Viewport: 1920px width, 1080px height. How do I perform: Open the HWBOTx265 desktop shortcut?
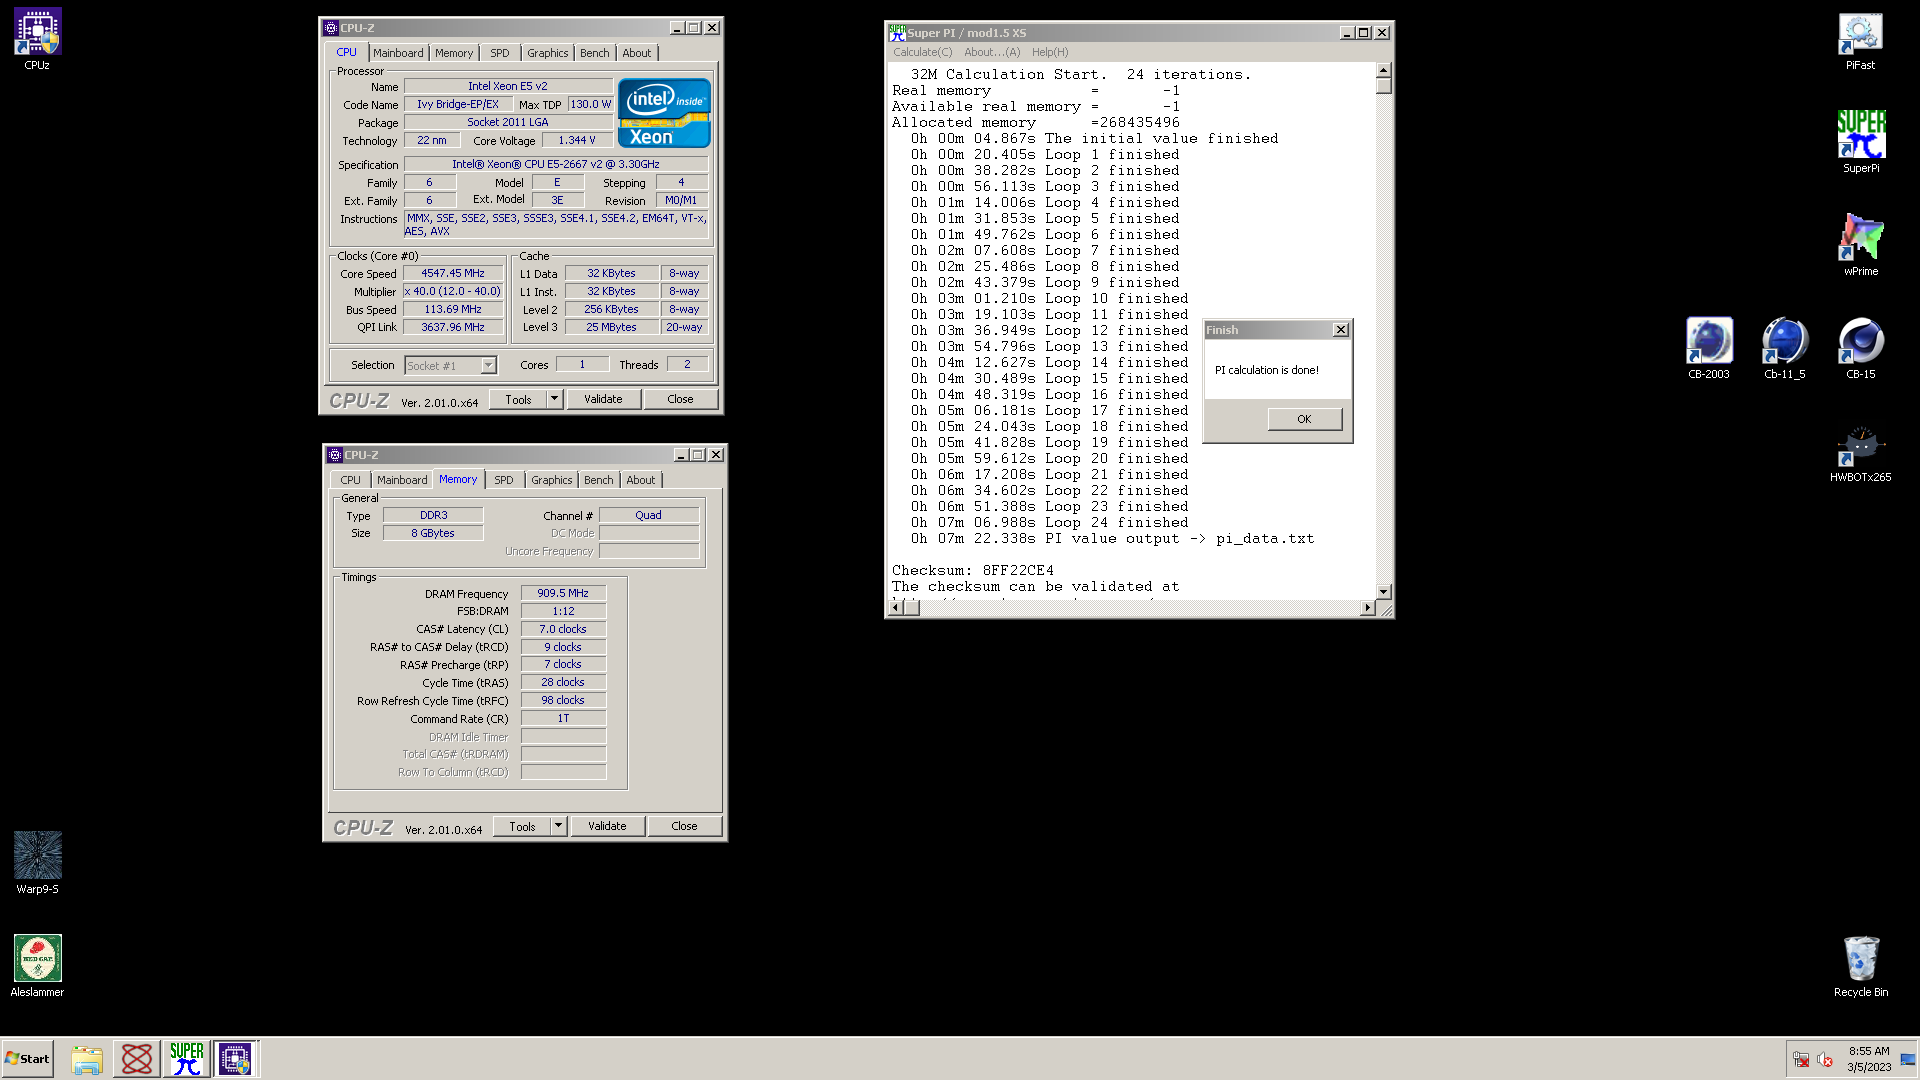tap(1860, 452)
